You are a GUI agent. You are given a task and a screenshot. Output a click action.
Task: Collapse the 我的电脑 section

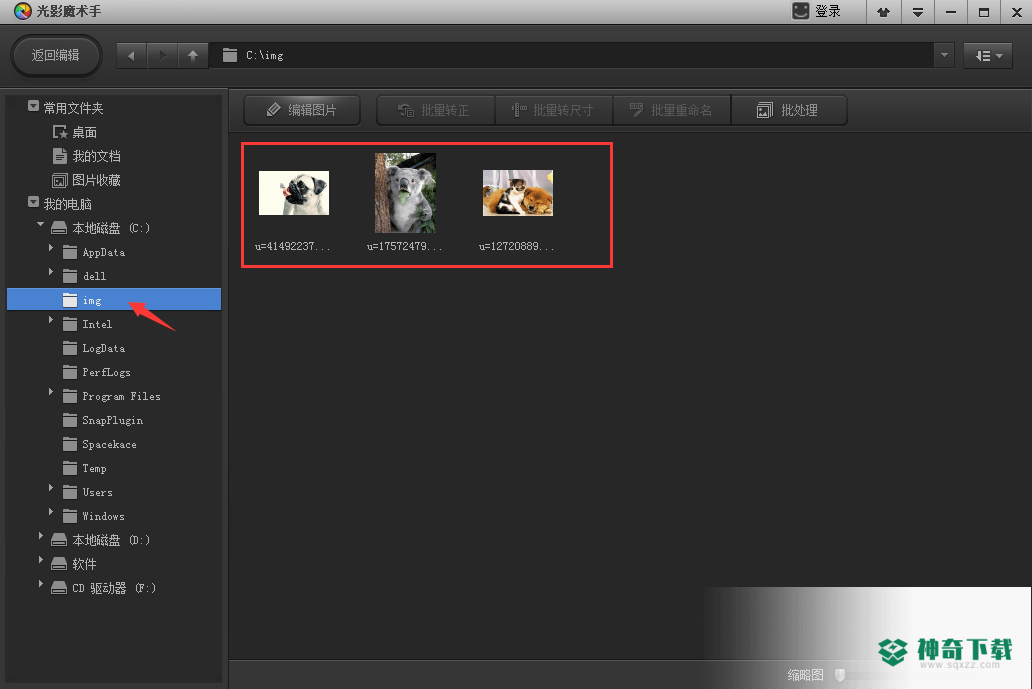click(34, 202)
